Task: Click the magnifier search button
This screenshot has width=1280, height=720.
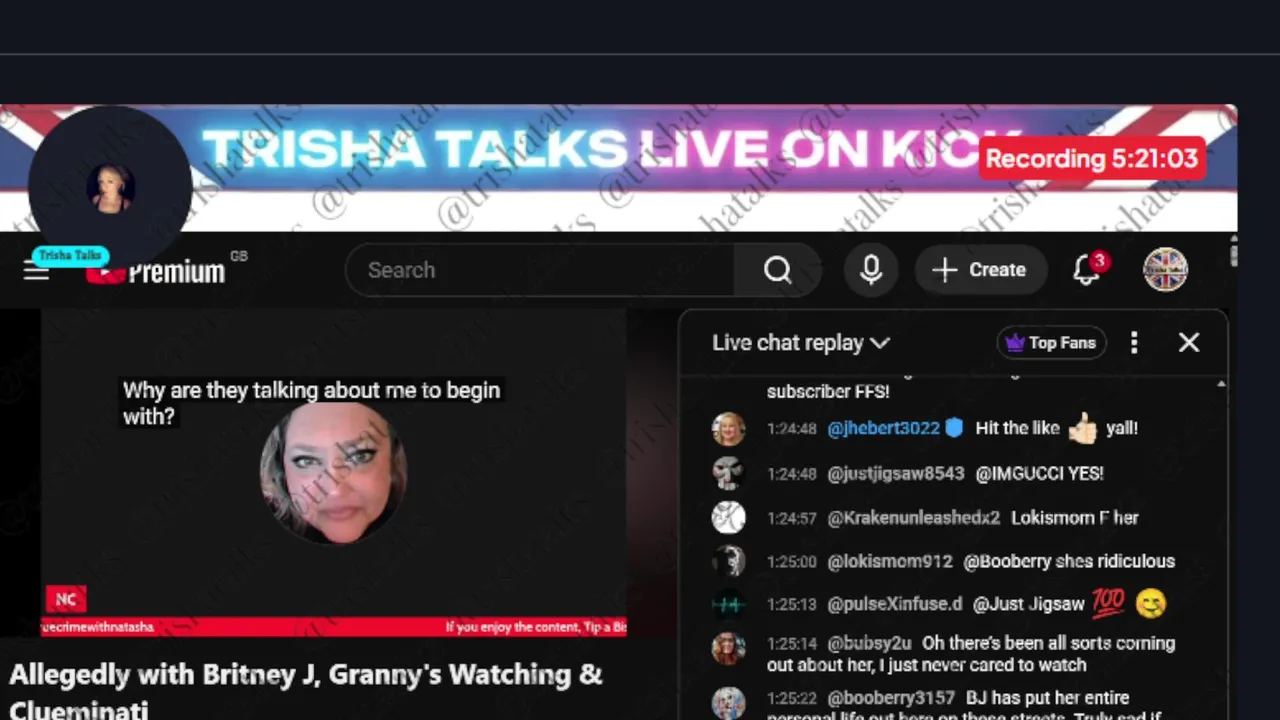Action: coord(778,270)
